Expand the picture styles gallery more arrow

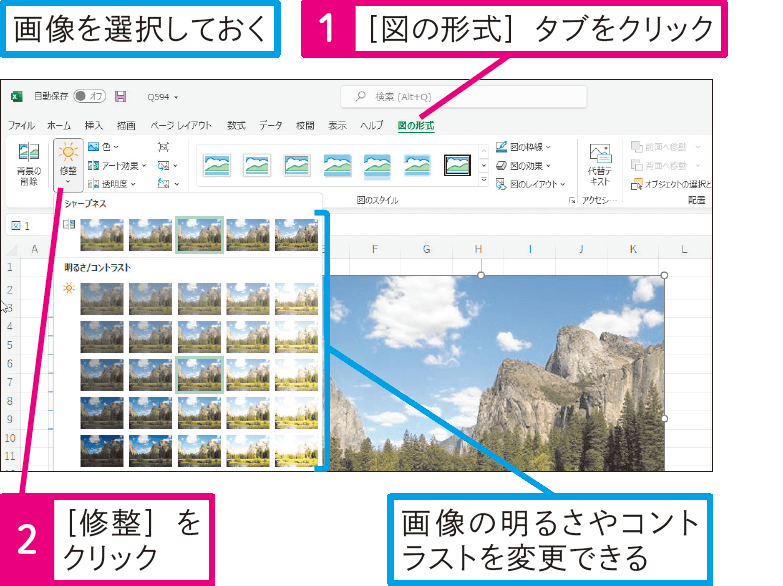[483, 180]
